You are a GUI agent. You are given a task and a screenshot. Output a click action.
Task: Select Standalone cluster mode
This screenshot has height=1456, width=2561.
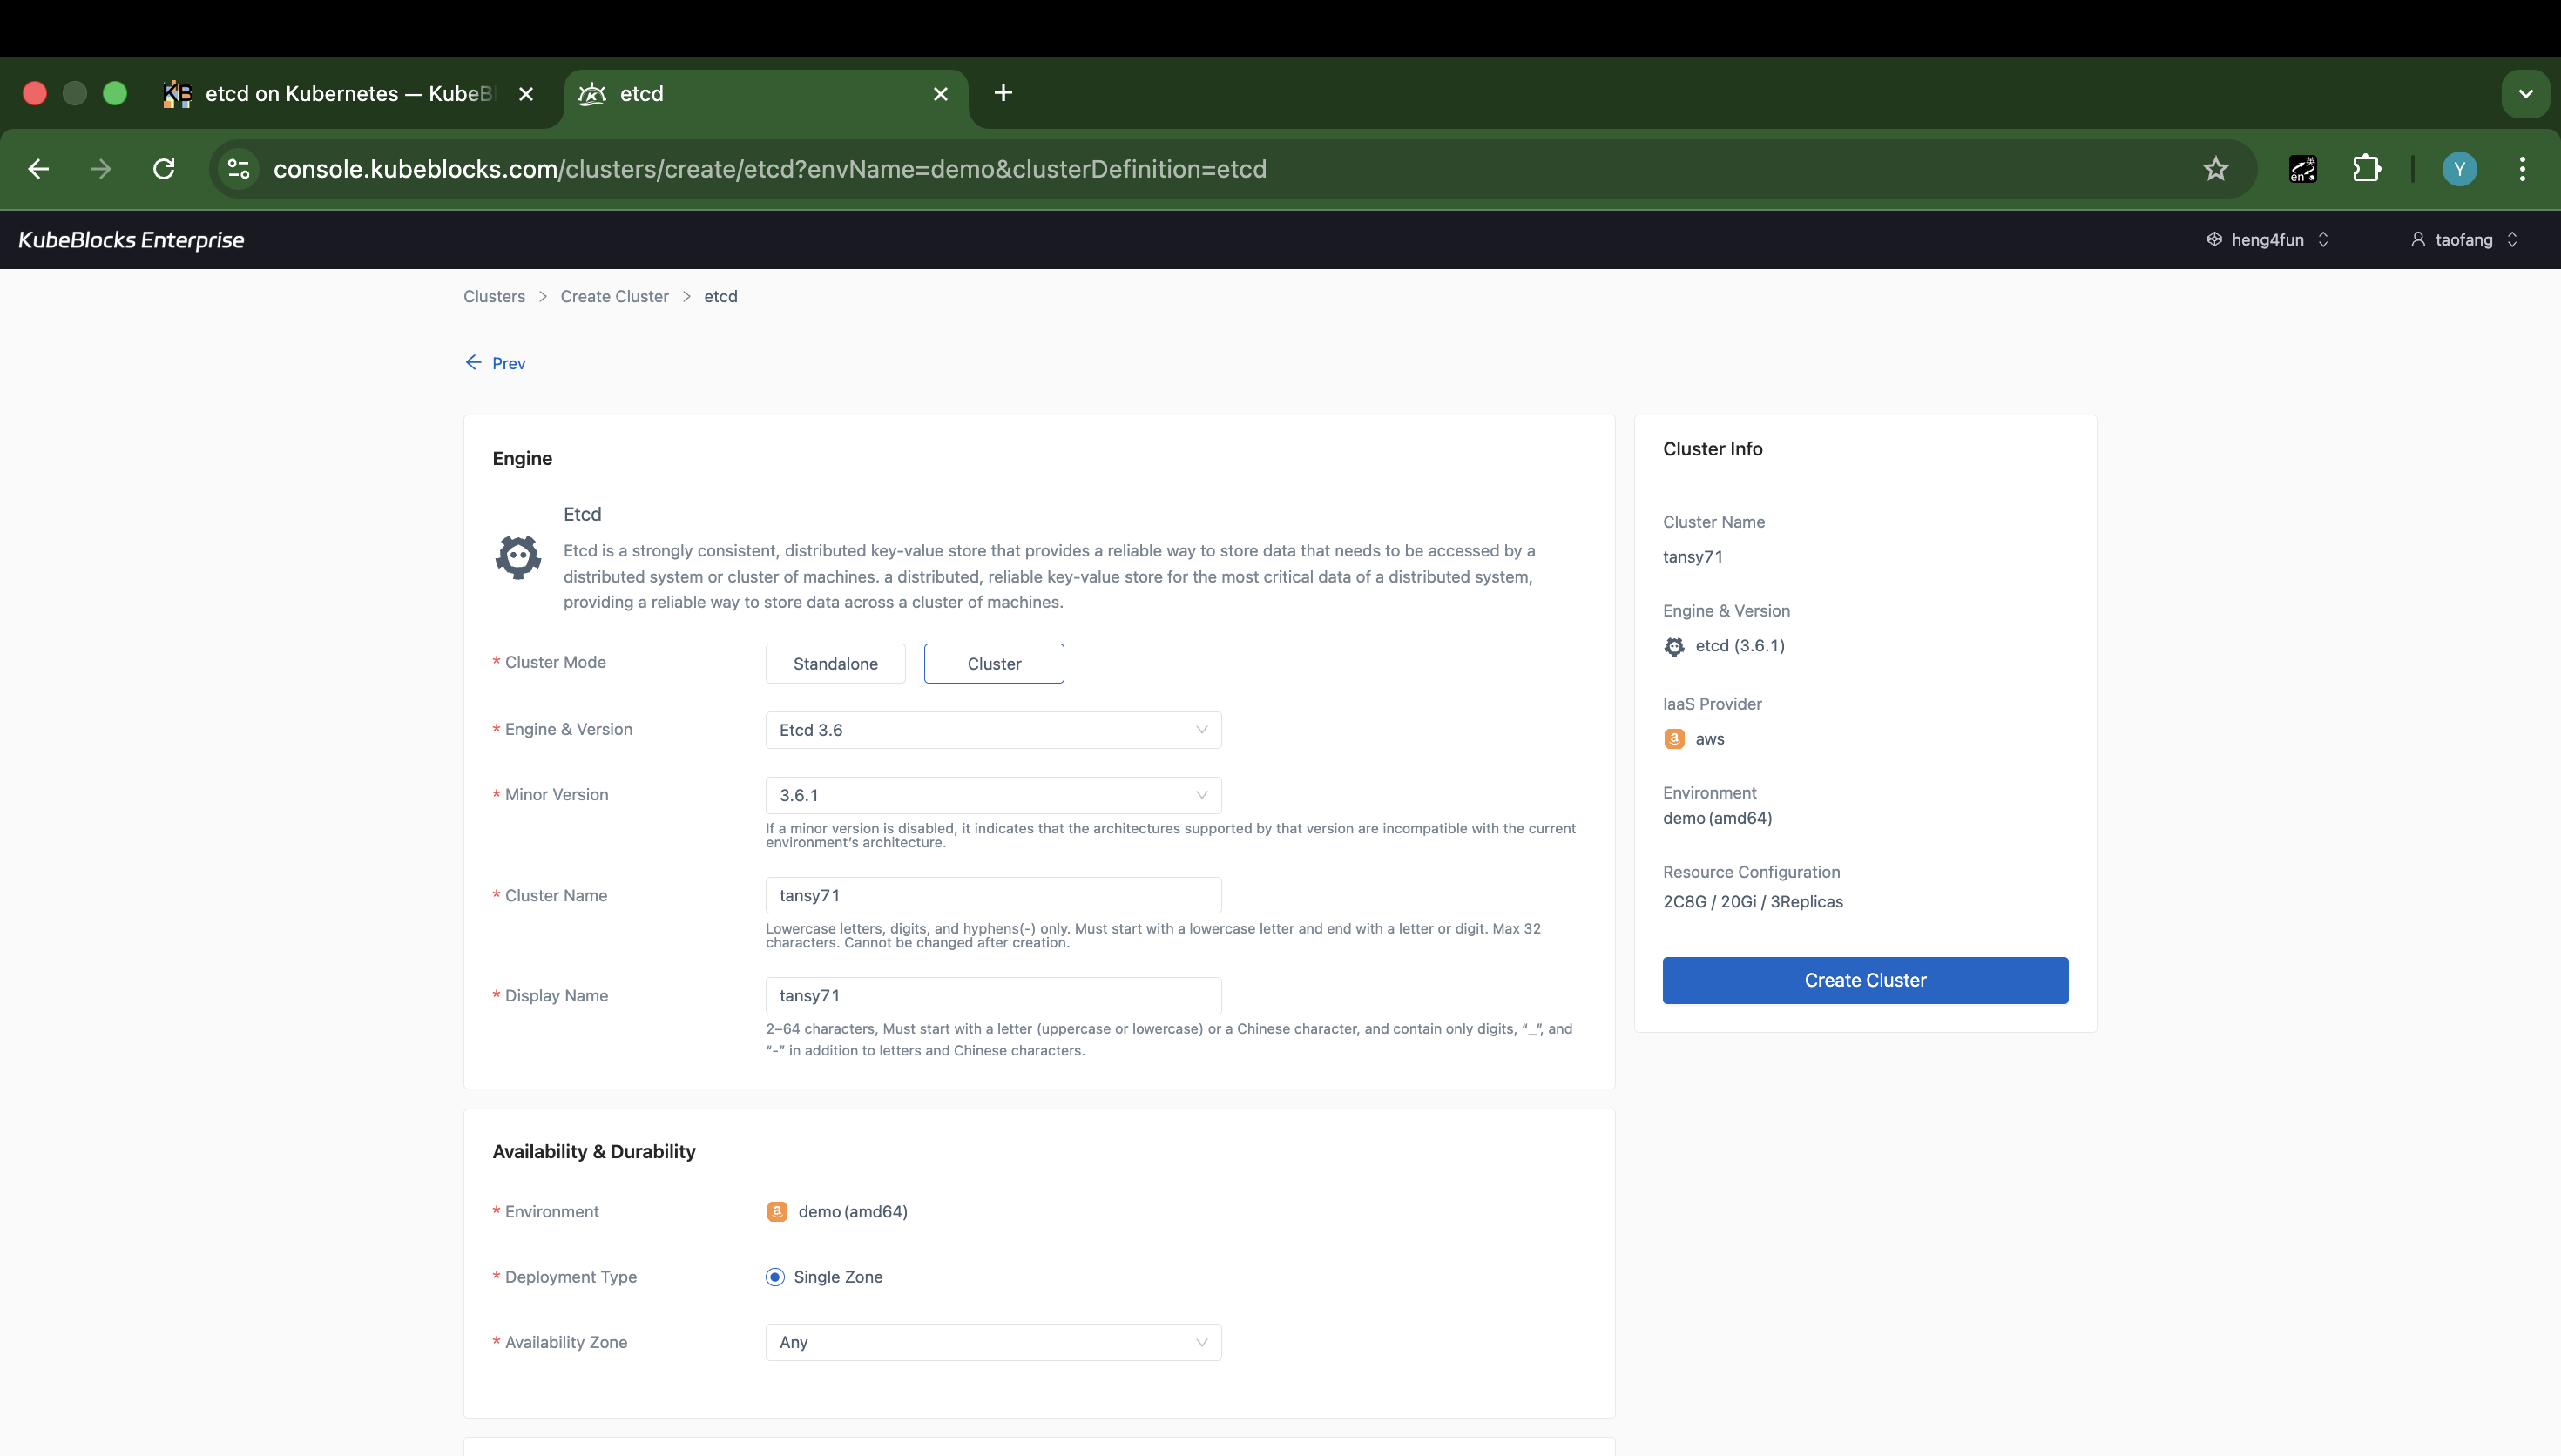click(x=835, y=664)
